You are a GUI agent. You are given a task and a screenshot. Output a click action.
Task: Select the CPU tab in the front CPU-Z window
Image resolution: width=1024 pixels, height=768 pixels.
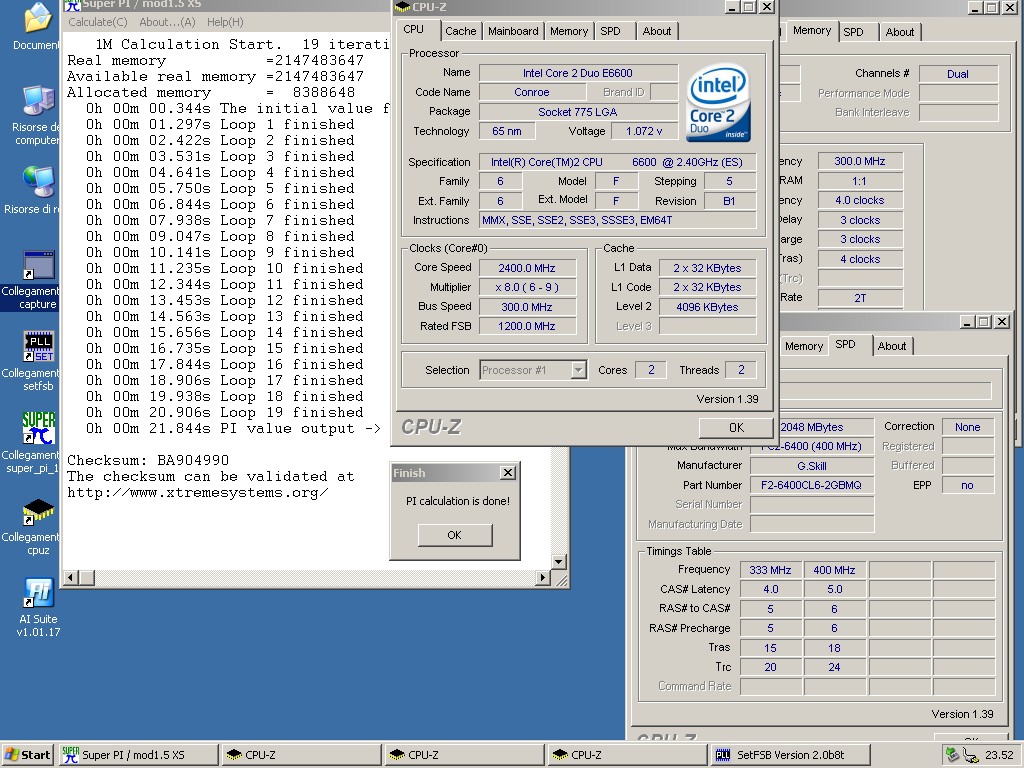coord(413,29)
